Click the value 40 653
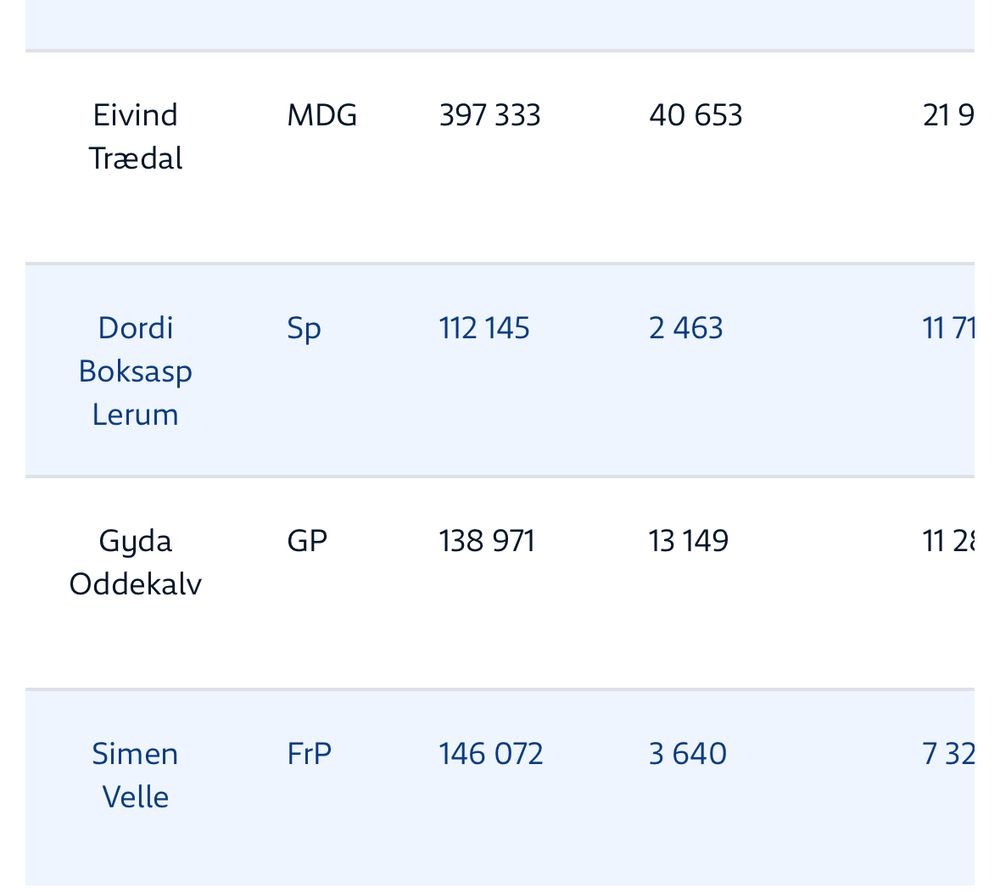This screenshot has height=892, width=1000. (696, 115)
